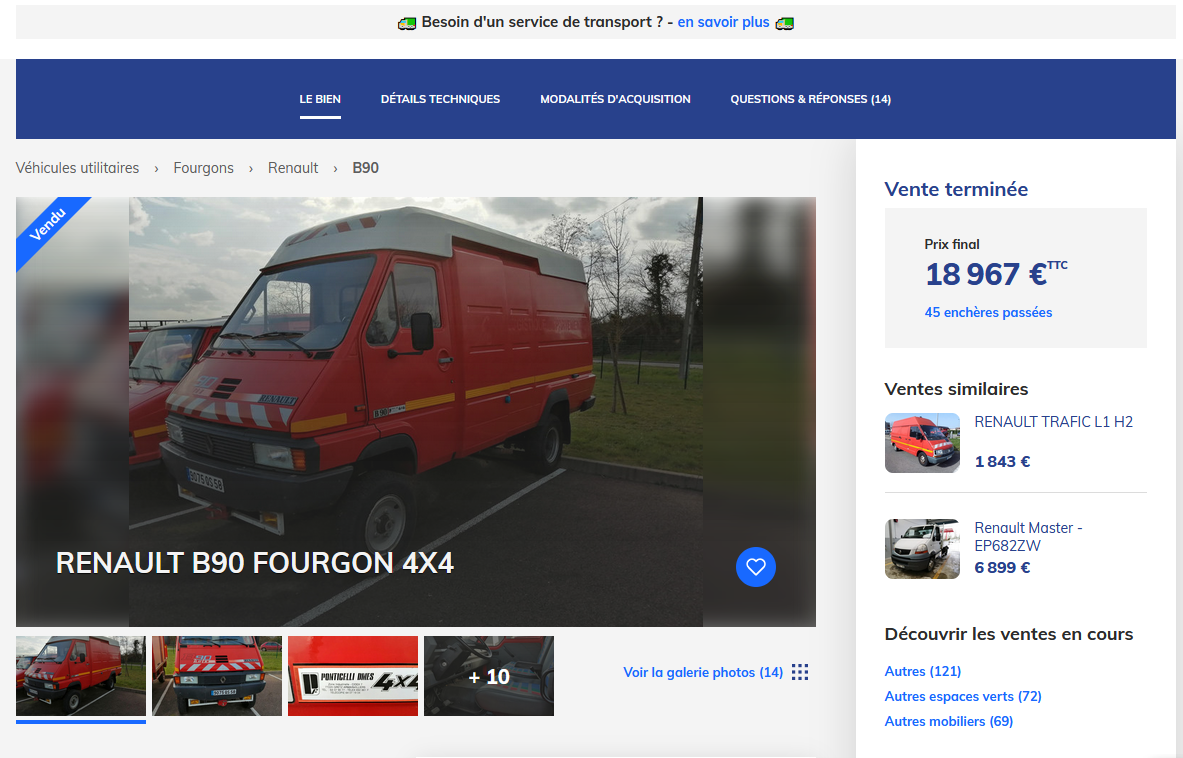Open 'Autres espaces verts (72)' category
This screenshot has width=1183, height=758.
tap(962, 696)
